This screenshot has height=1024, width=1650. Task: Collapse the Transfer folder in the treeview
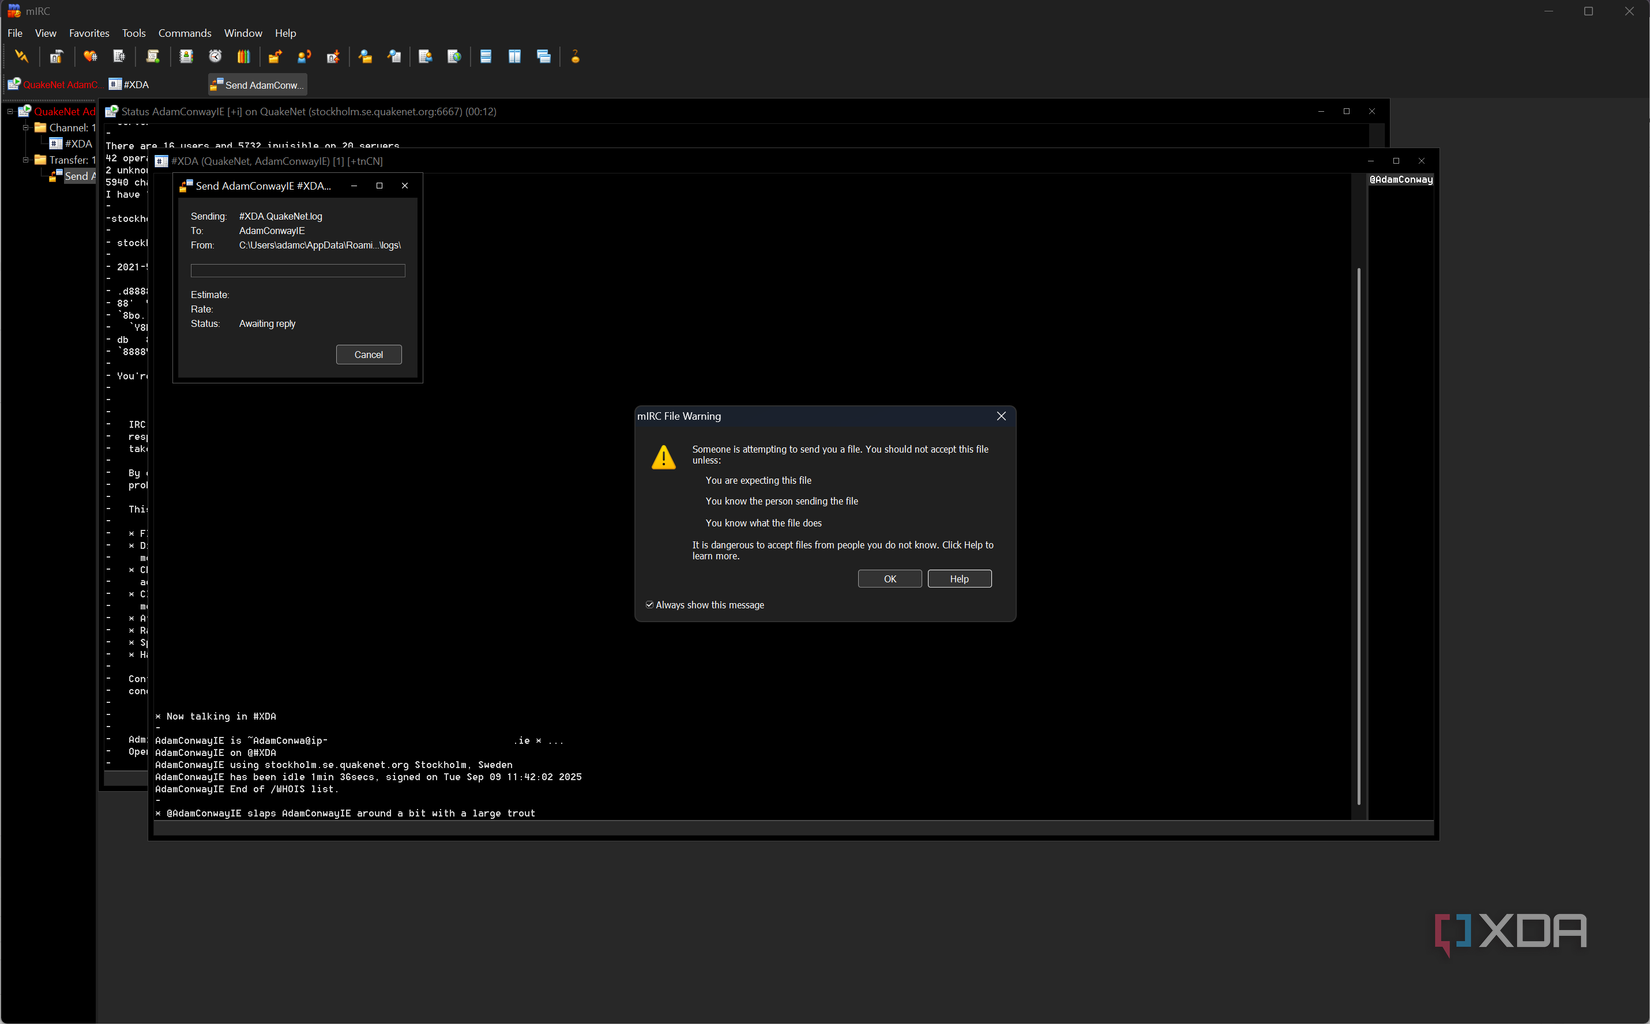[x=26, y=160]
